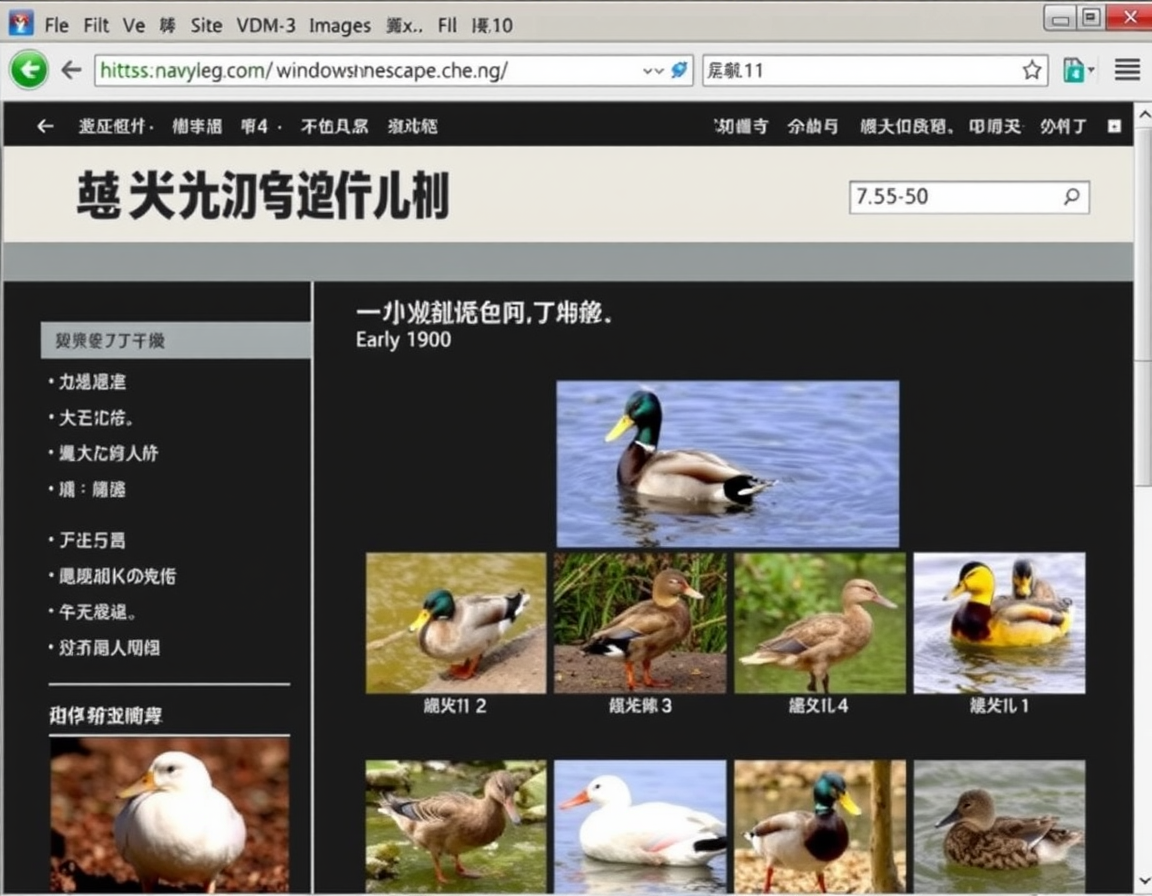Click the page scrollbar down arrow
The width and height of the screenshot is (1152, 896).
tap(1143, 881)
